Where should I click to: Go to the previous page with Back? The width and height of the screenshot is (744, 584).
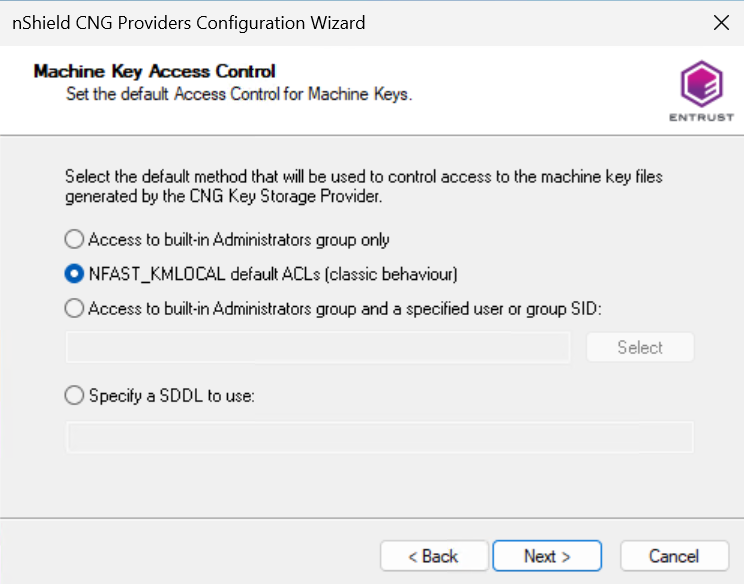[434, 556]
